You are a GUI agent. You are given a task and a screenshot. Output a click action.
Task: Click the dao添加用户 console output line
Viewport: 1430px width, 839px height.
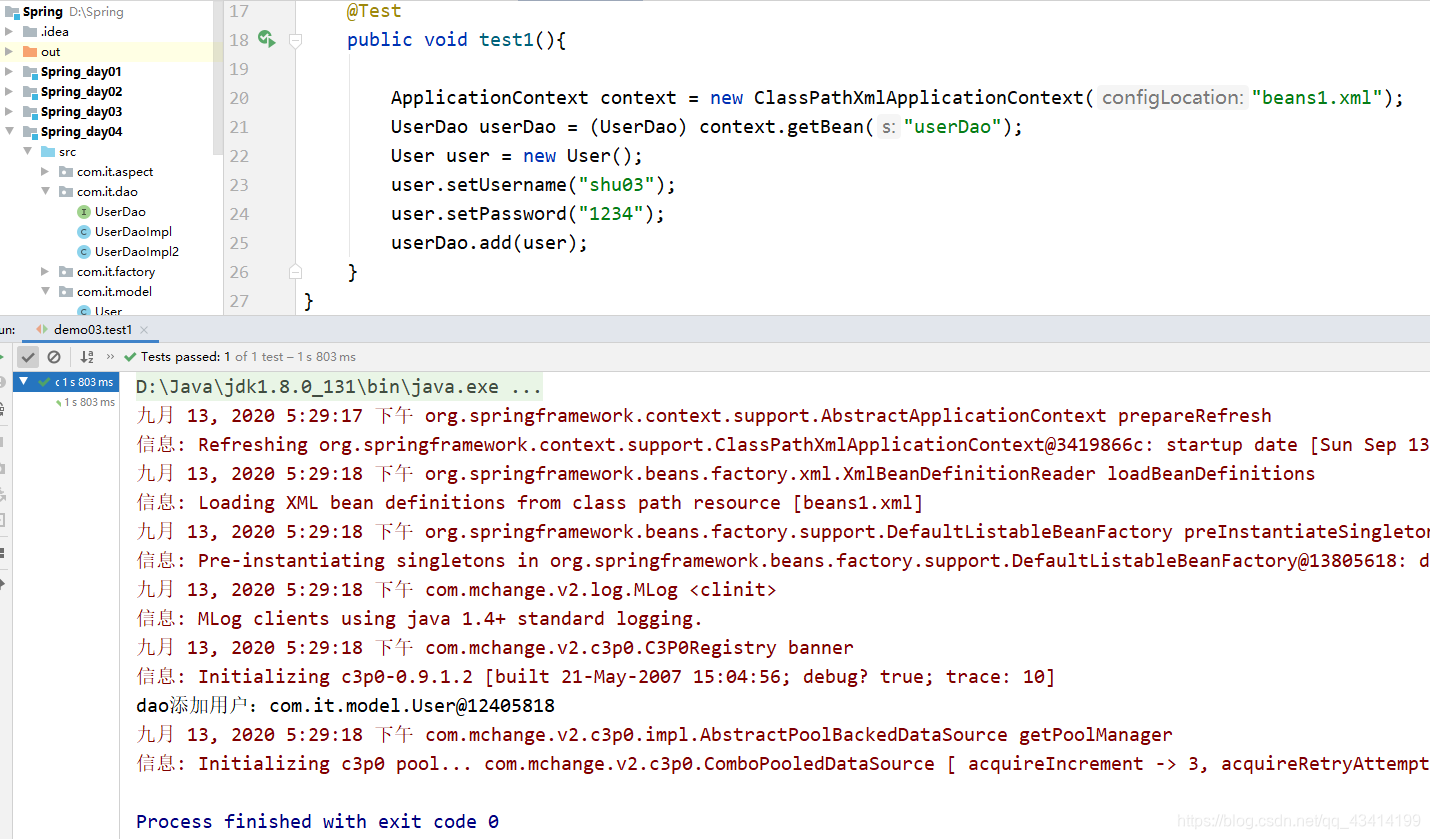(345, 705)
